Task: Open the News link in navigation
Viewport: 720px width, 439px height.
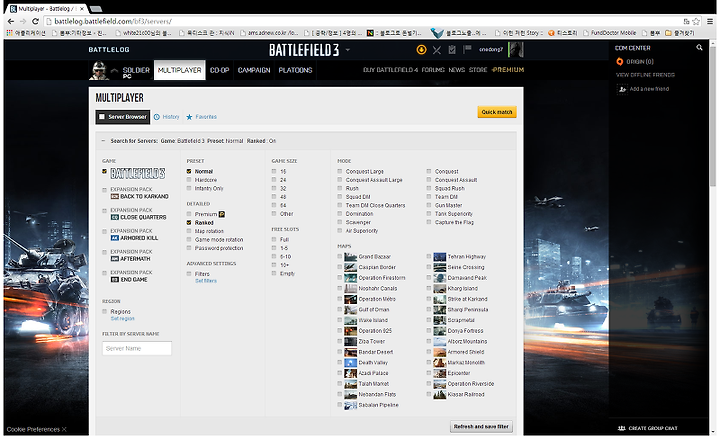Action: click(456, 70)
